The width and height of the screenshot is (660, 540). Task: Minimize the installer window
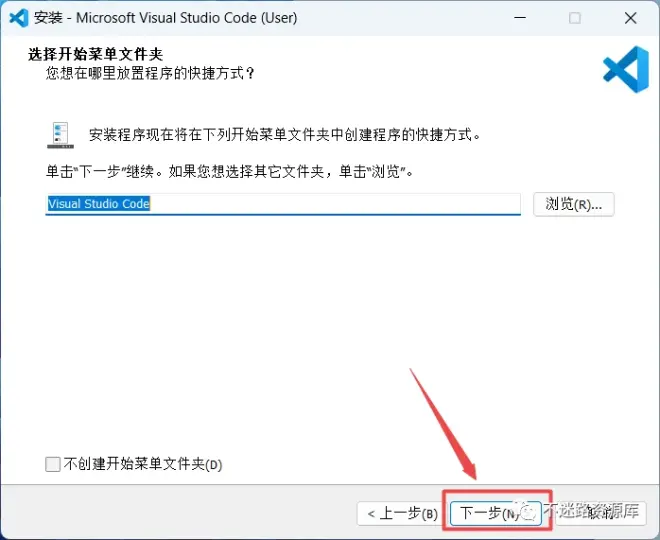520,18
